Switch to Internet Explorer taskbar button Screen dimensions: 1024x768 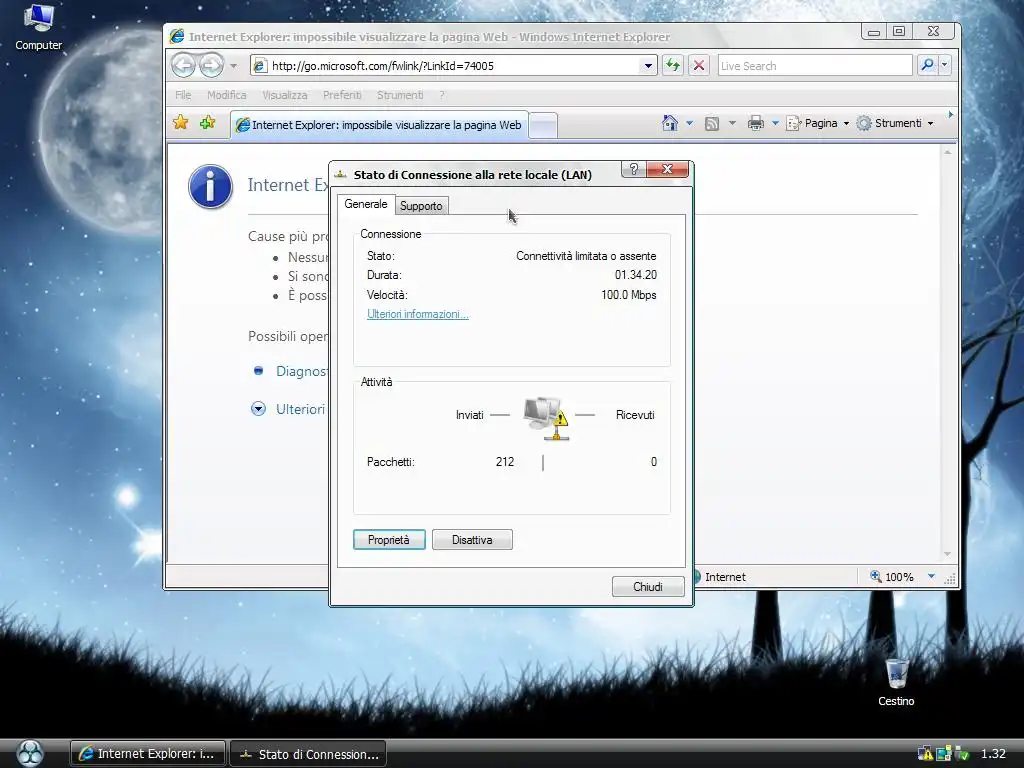point(148,754)
